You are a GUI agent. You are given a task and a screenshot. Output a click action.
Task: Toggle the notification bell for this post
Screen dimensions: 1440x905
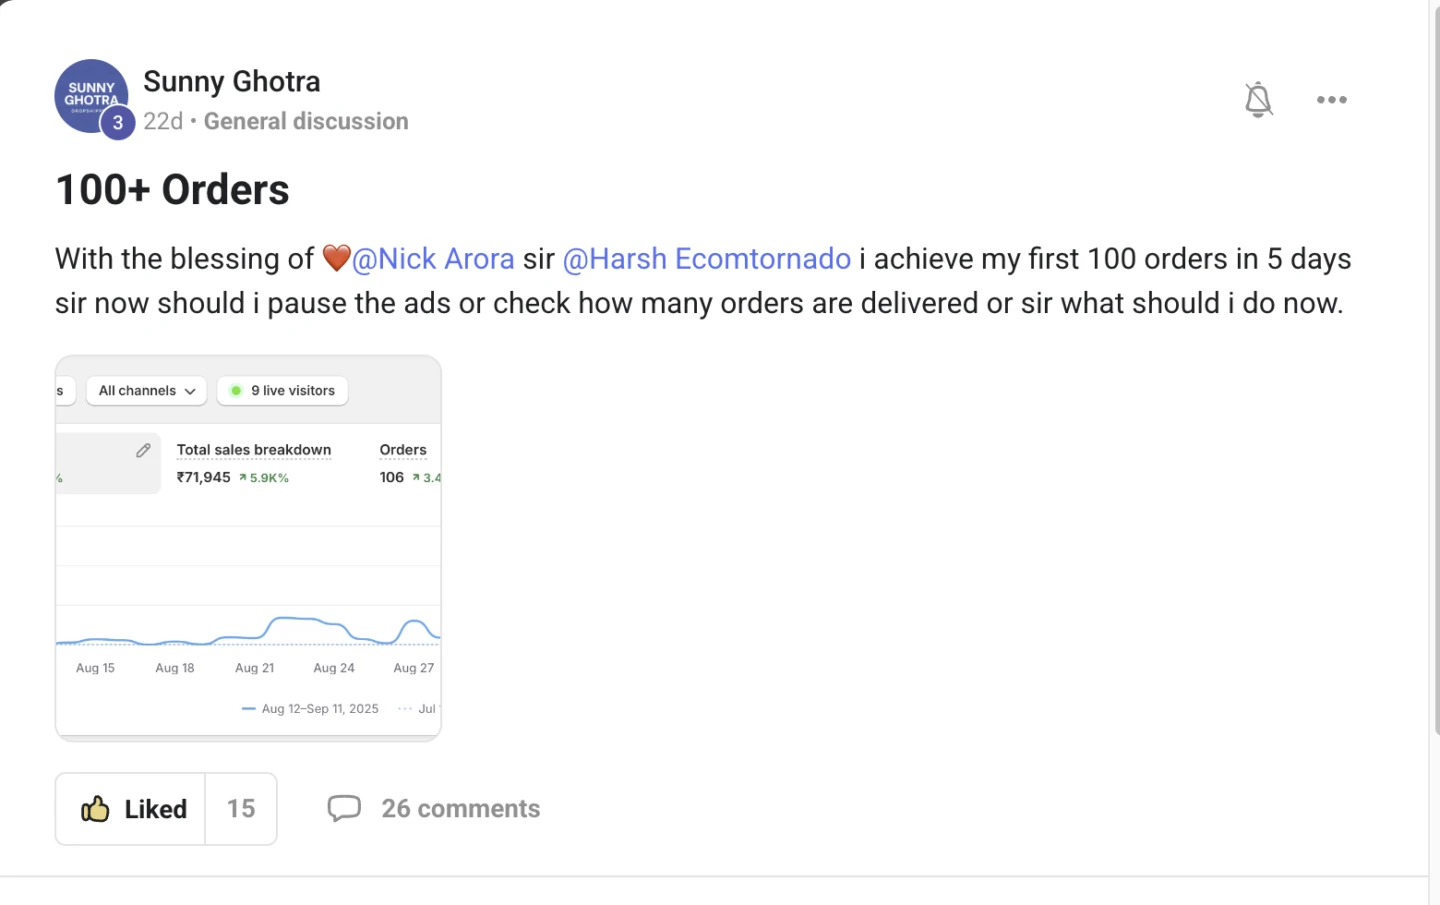tap(1258, 100)
